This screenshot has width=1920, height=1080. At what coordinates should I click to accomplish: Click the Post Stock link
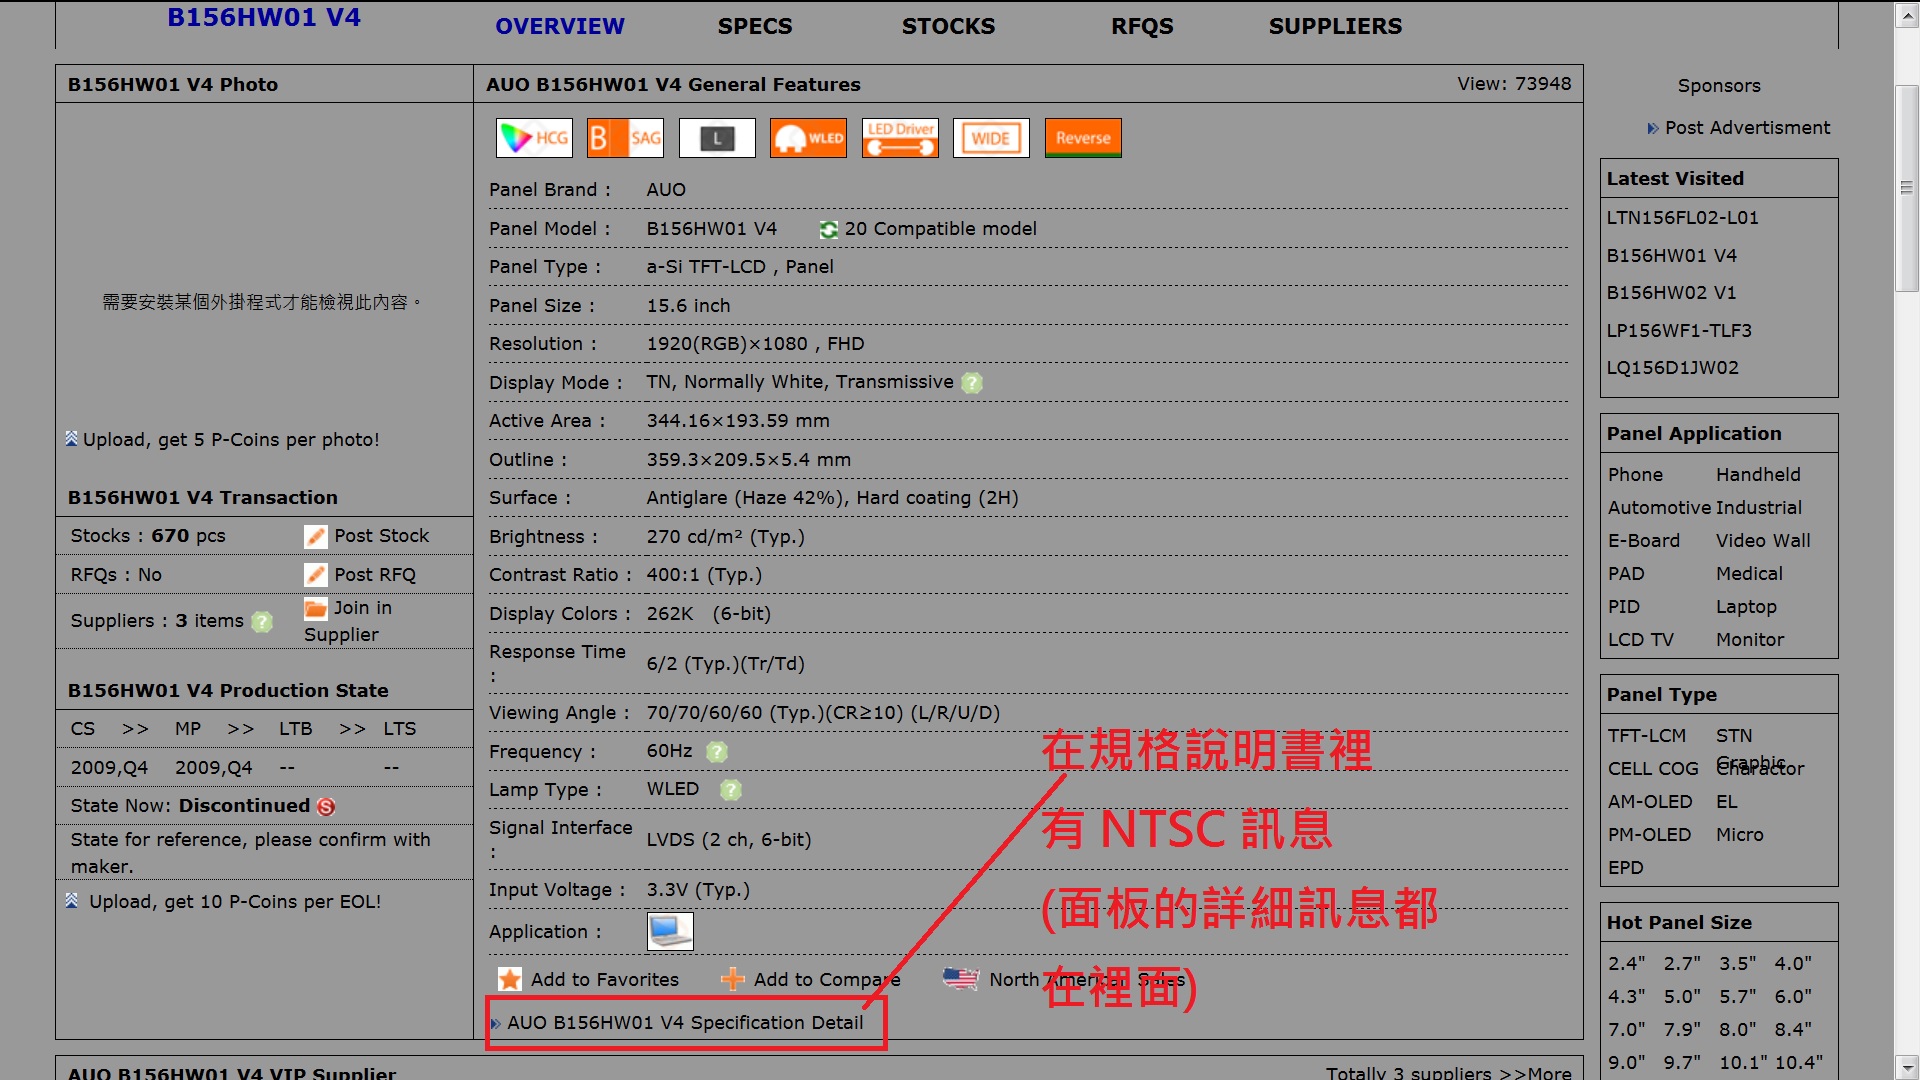click(x=381, y=536)
